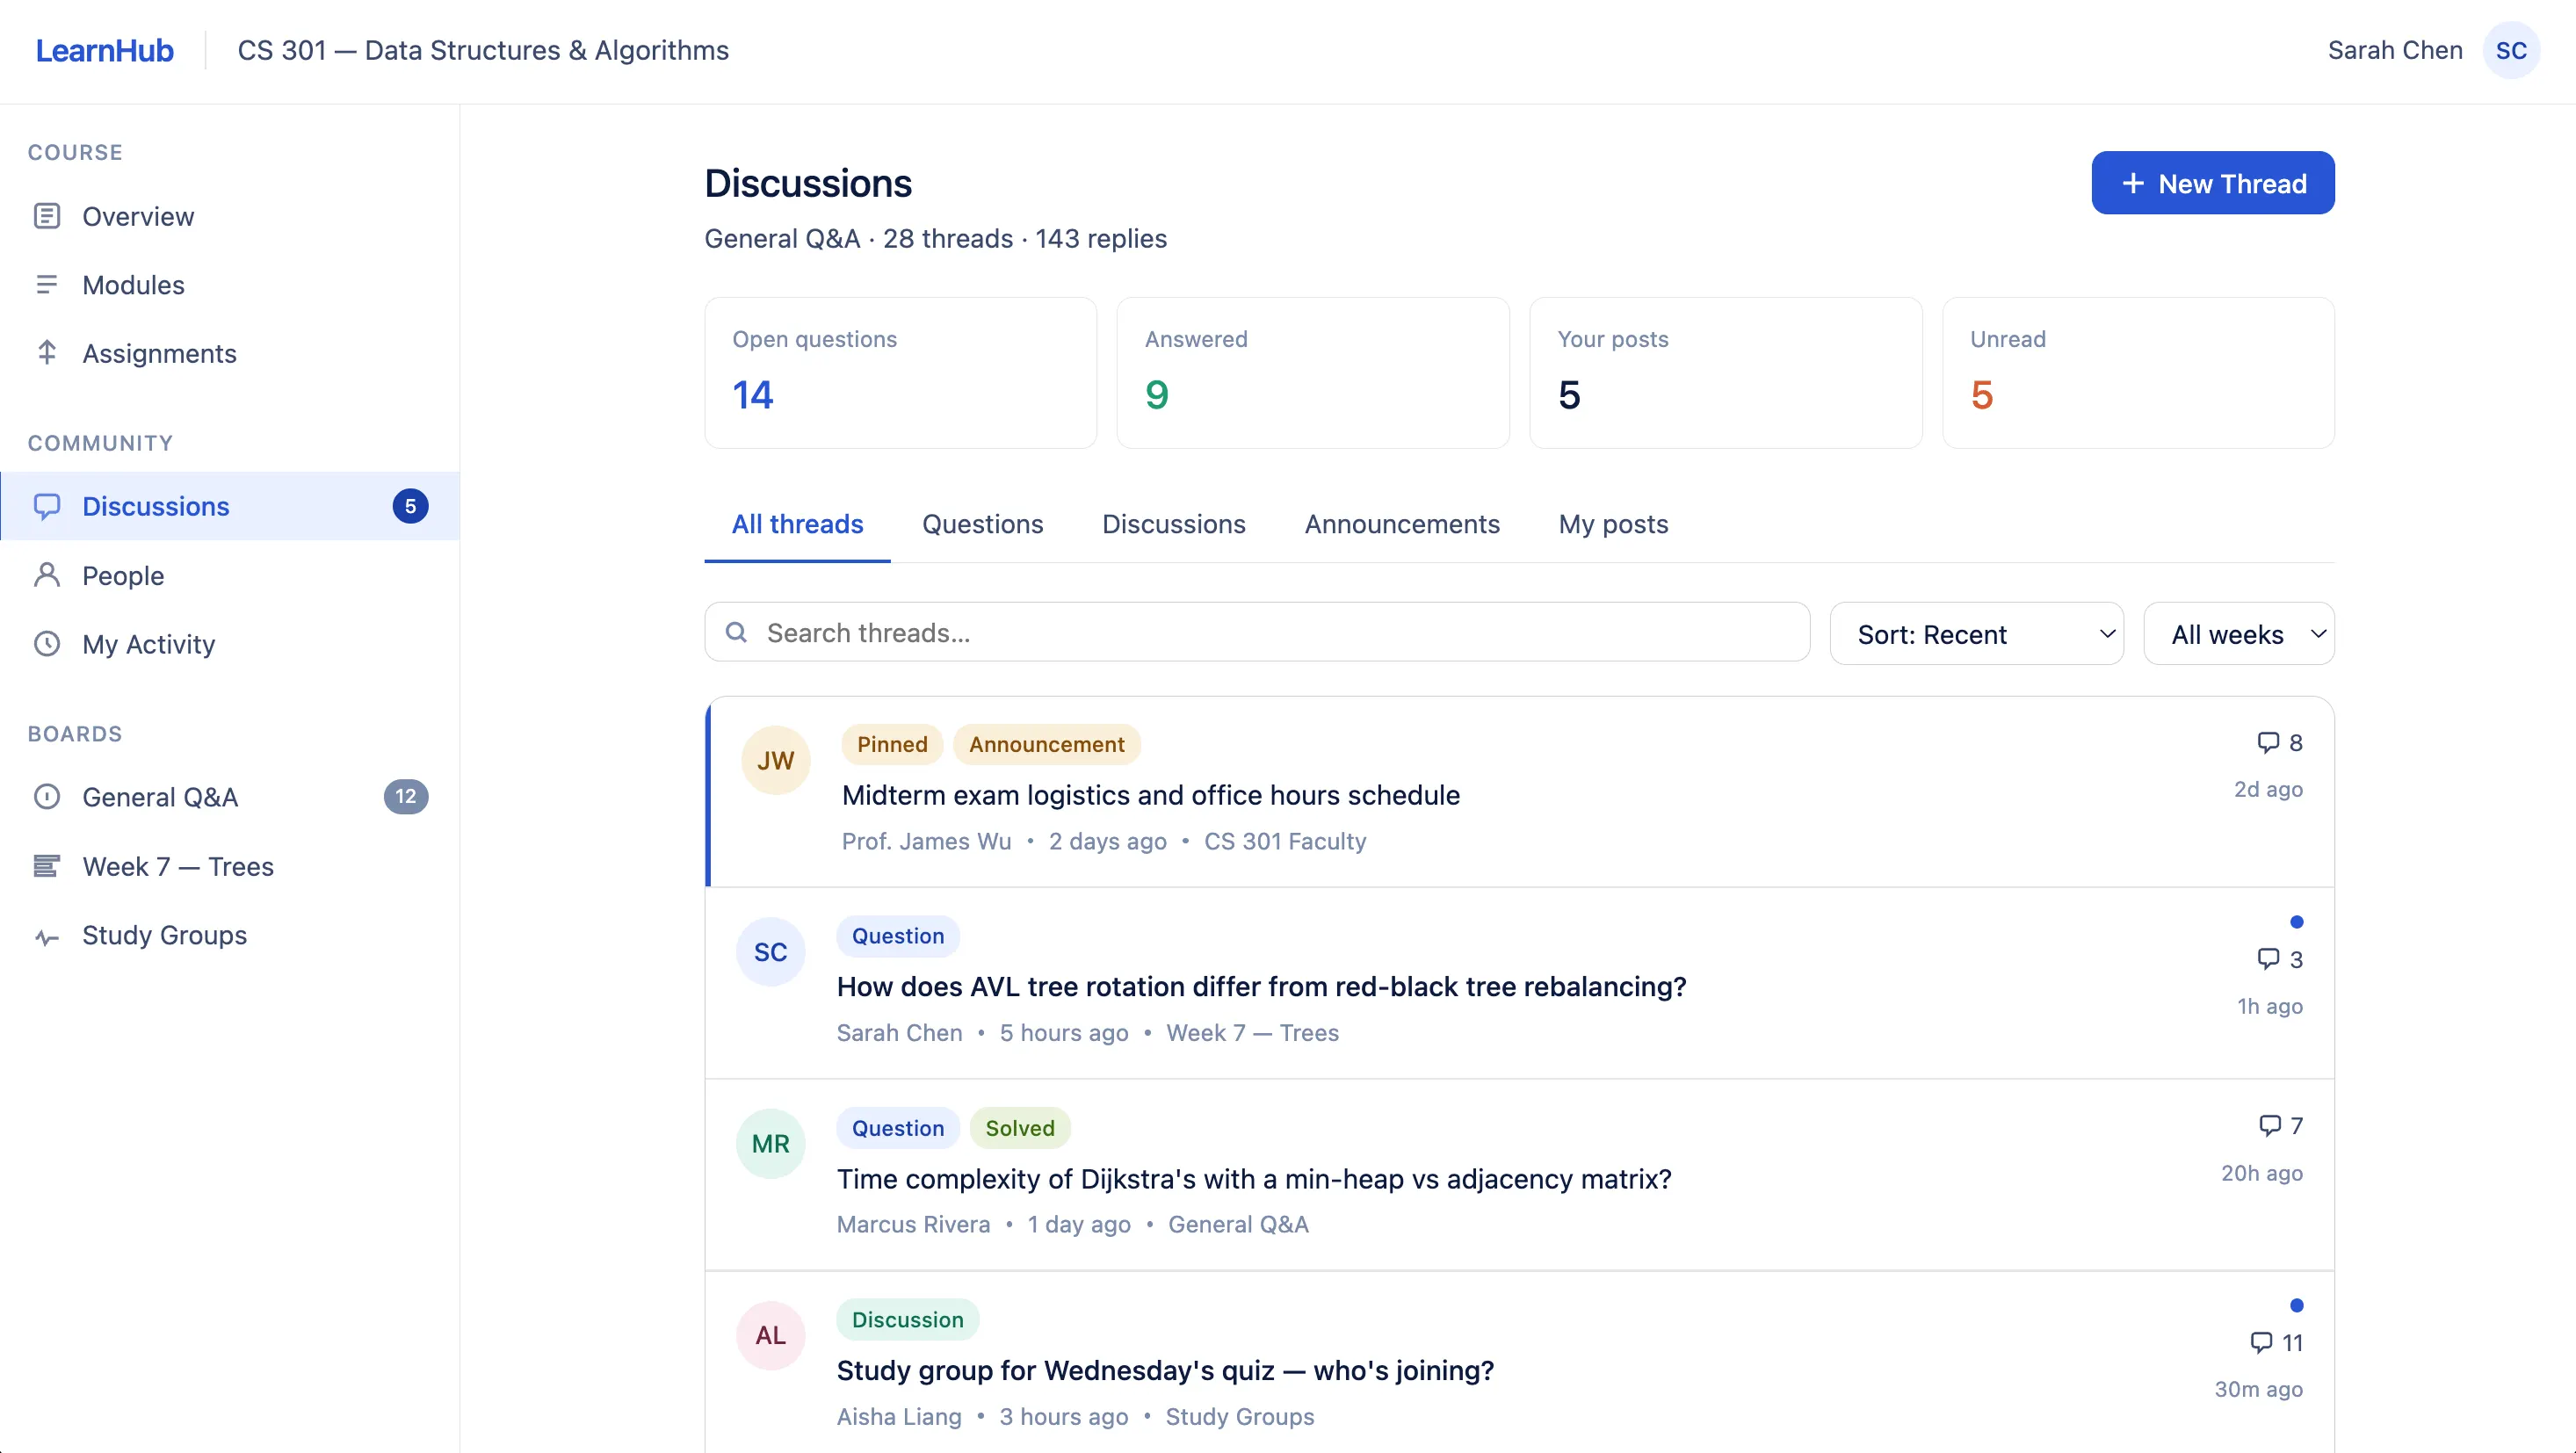Click the unread dot on AVL tree thread
Viewport: 2576px width, 1453px height.
click(x=2297, y=922)
